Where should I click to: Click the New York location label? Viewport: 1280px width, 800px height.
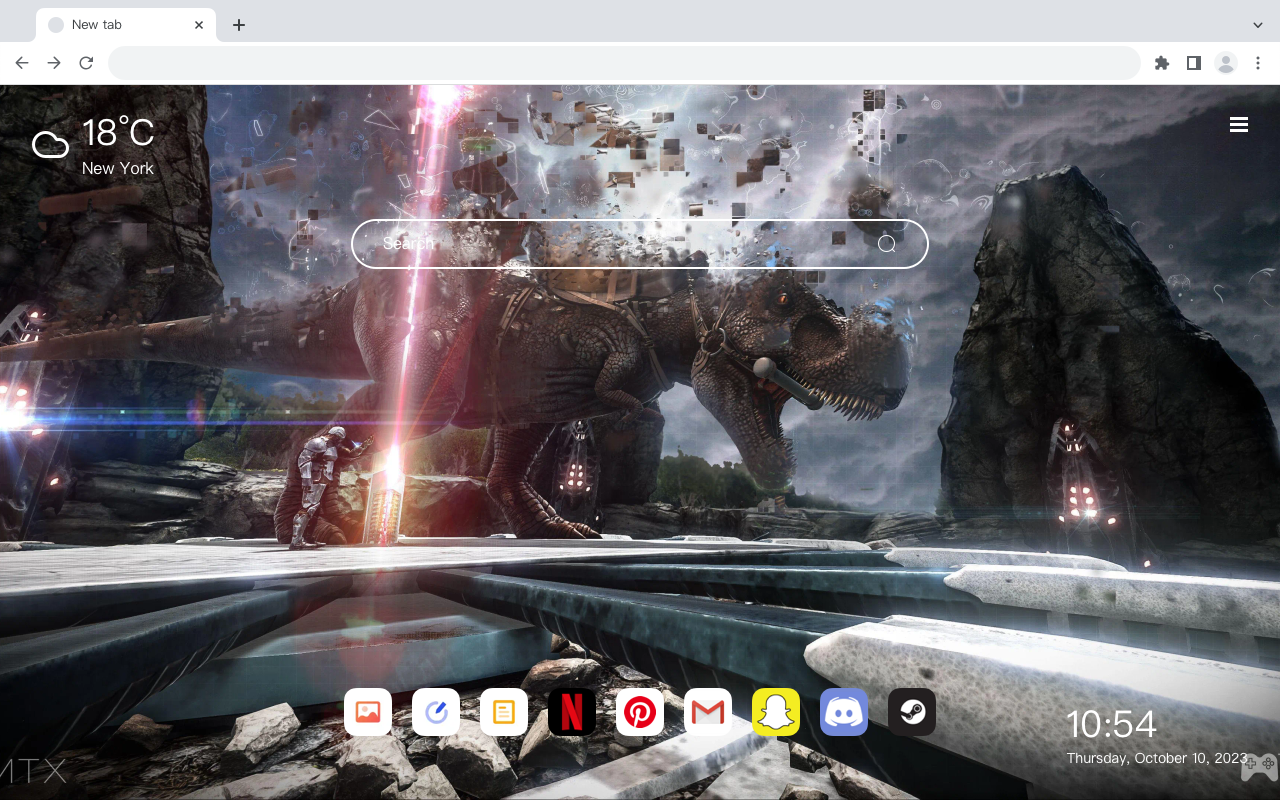click(x=118, y=168)
